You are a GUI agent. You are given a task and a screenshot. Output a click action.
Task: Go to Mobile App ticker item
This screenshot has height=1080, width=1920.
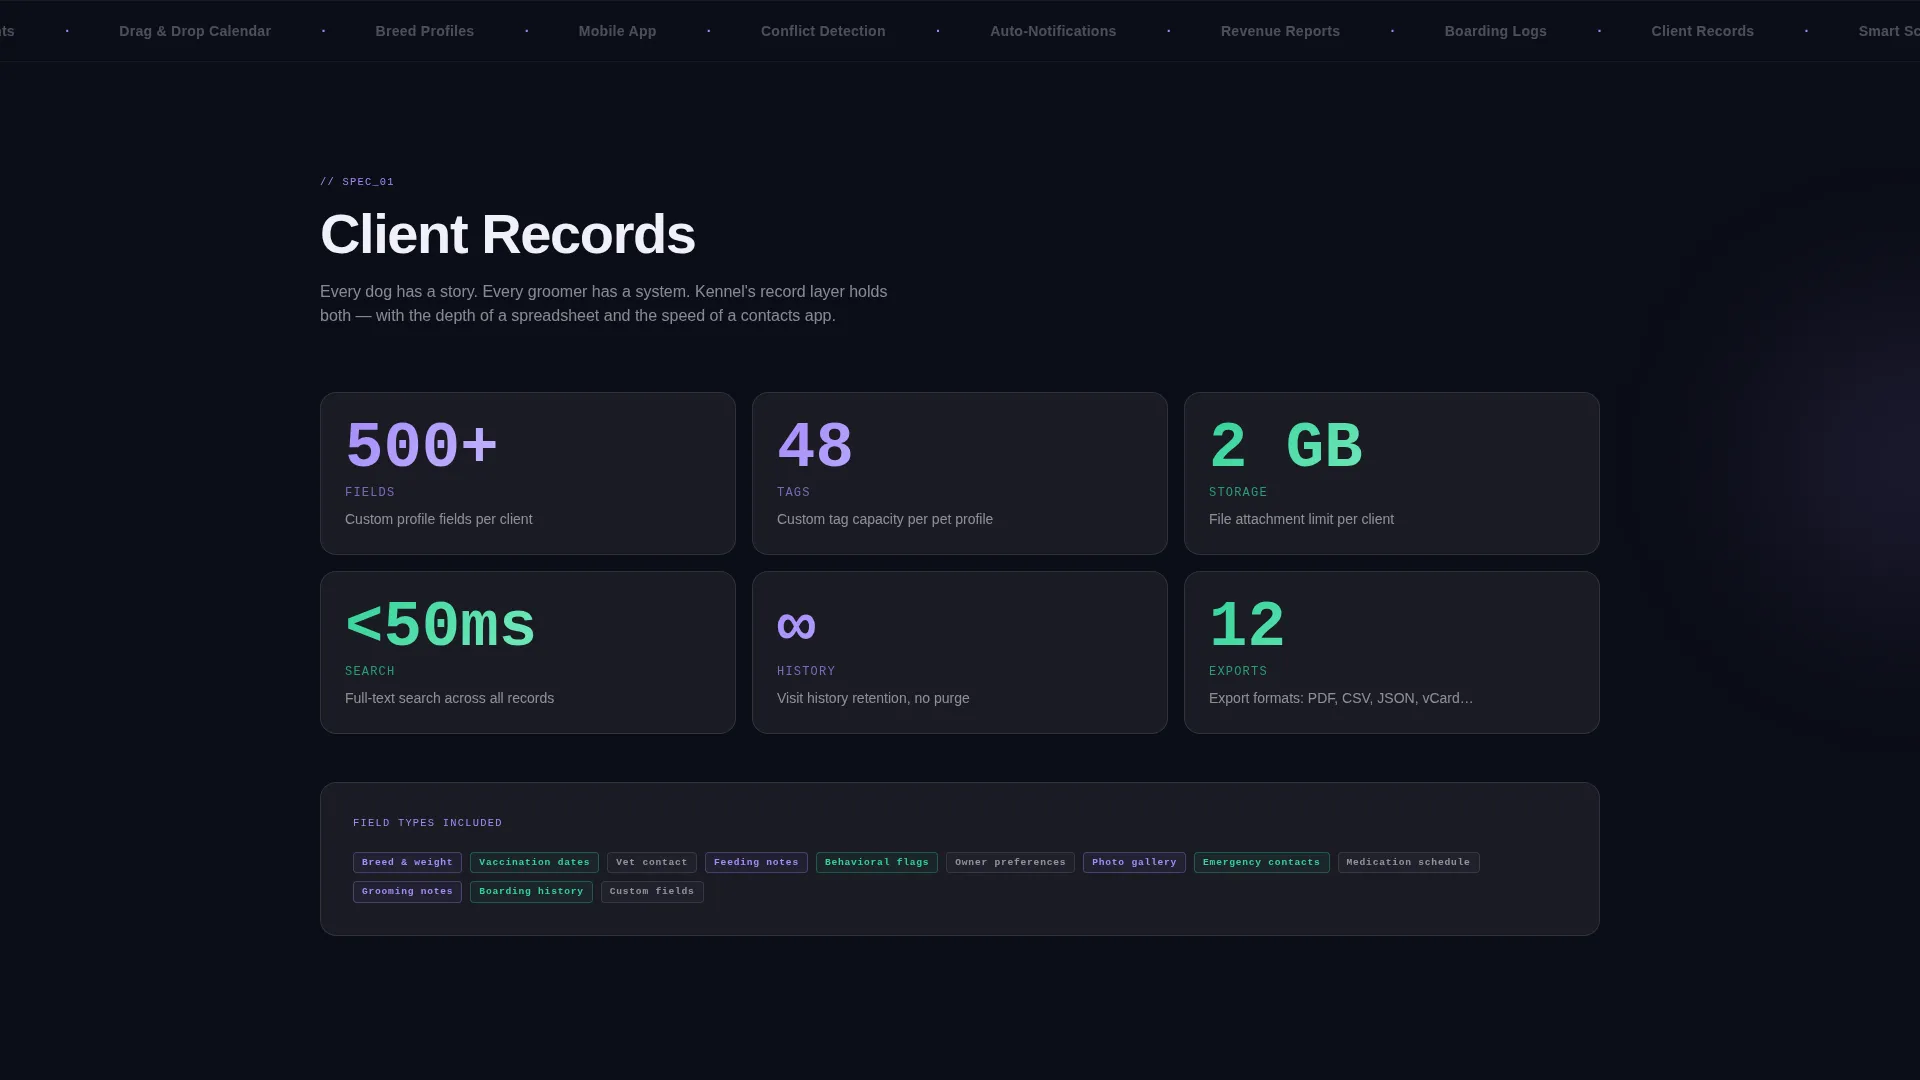[617, 31]
